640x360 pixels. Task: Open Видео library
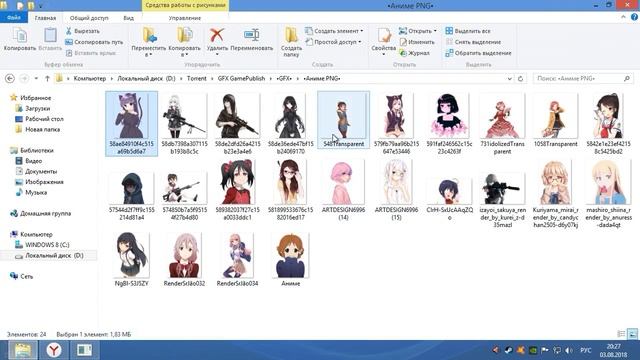33,161
